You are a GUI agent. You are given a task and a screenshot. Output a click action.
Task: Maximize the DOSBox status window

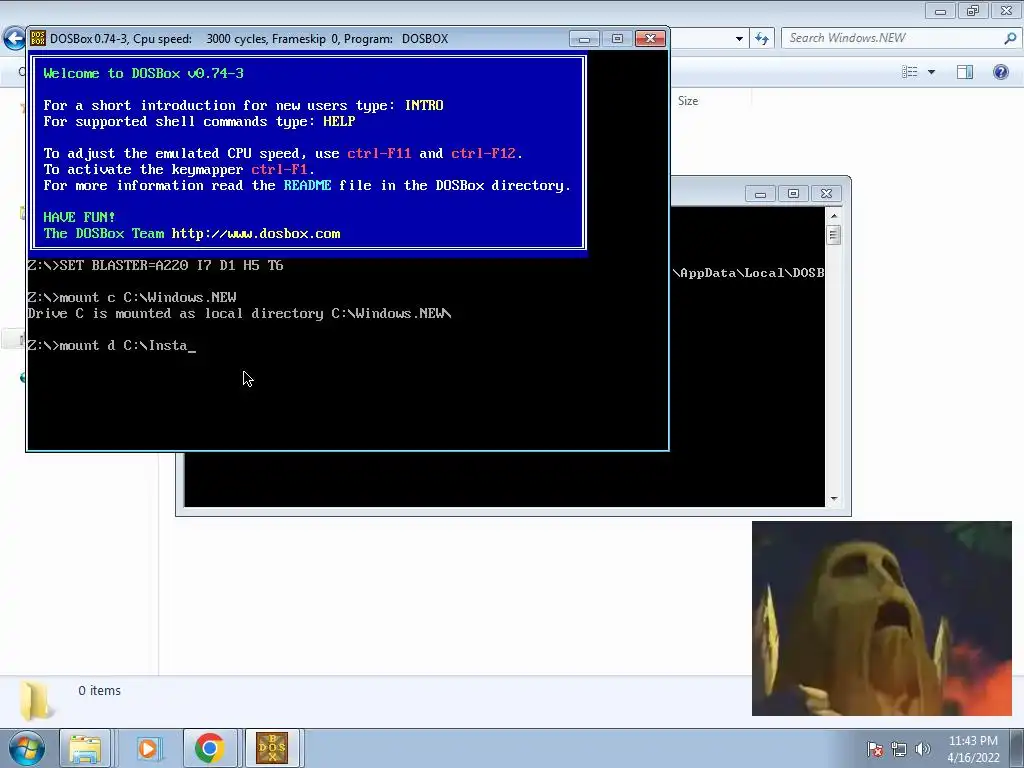(793, 194)
